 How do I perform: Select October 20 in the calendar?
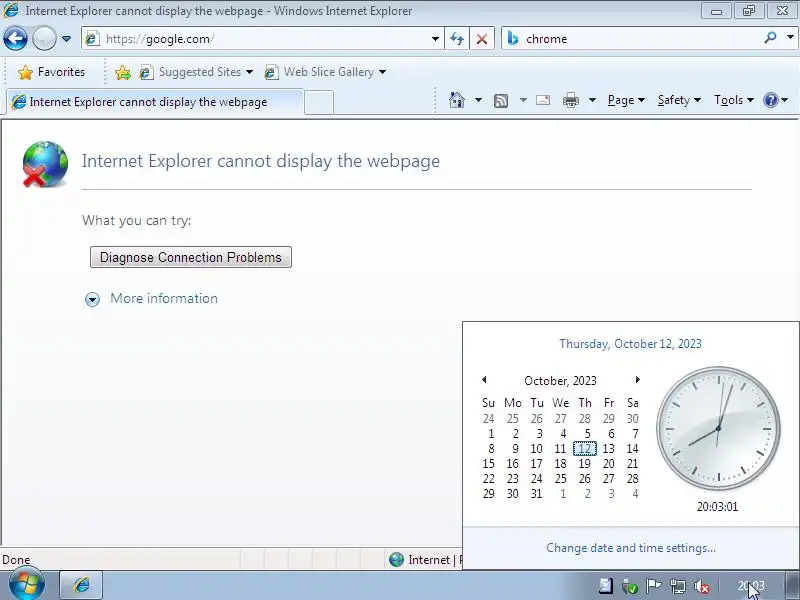609,464
